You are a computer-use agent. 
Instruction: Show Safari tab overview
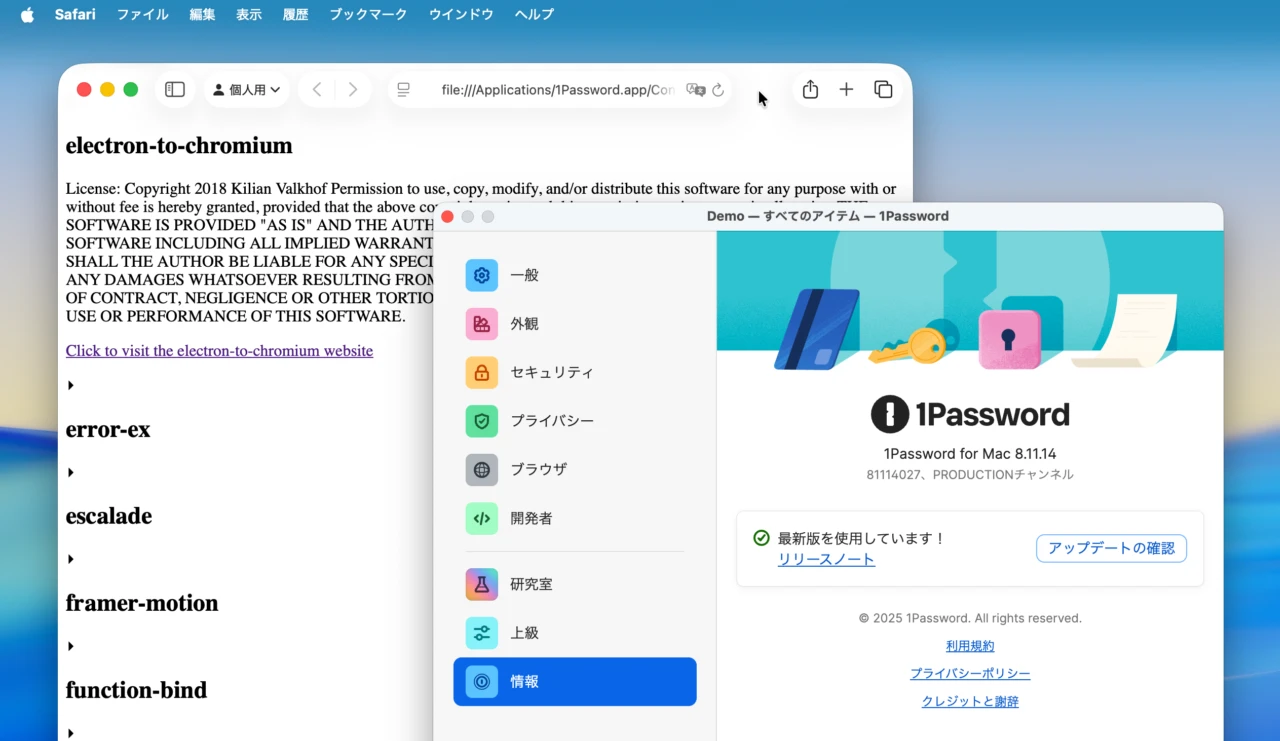pos(883,89)
